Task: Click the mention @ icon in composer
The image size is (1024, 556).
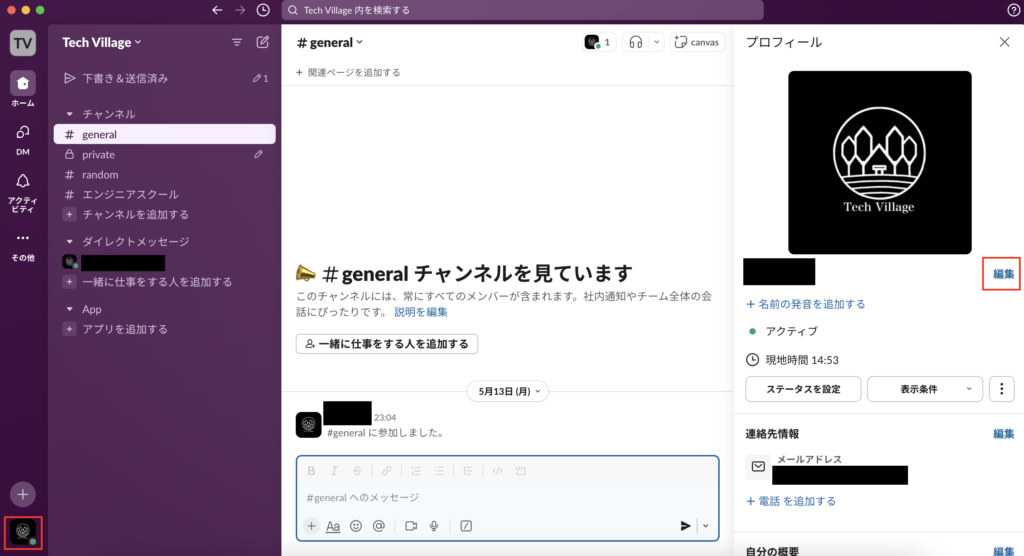Action: [x=379, y=526]
